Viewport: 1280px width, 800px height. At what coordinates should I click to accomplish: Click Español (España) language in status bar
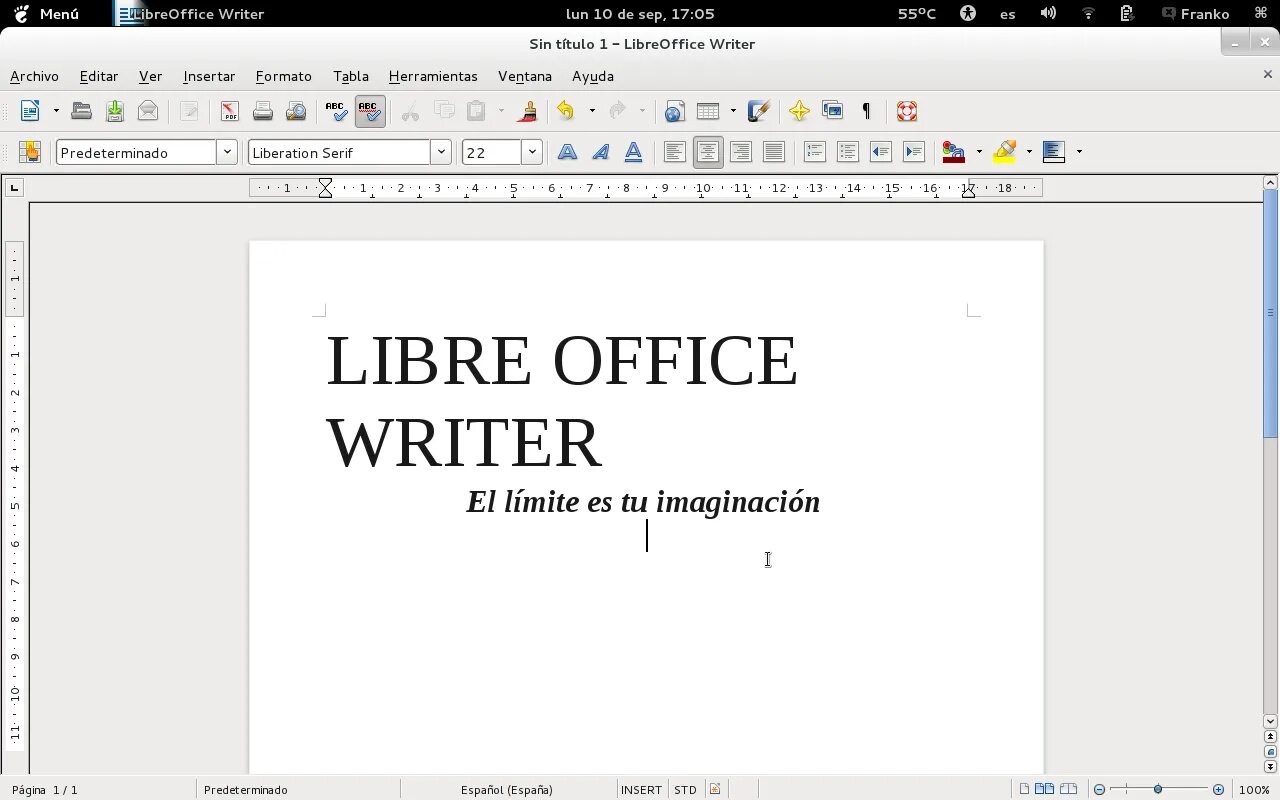tap(507, 789)
